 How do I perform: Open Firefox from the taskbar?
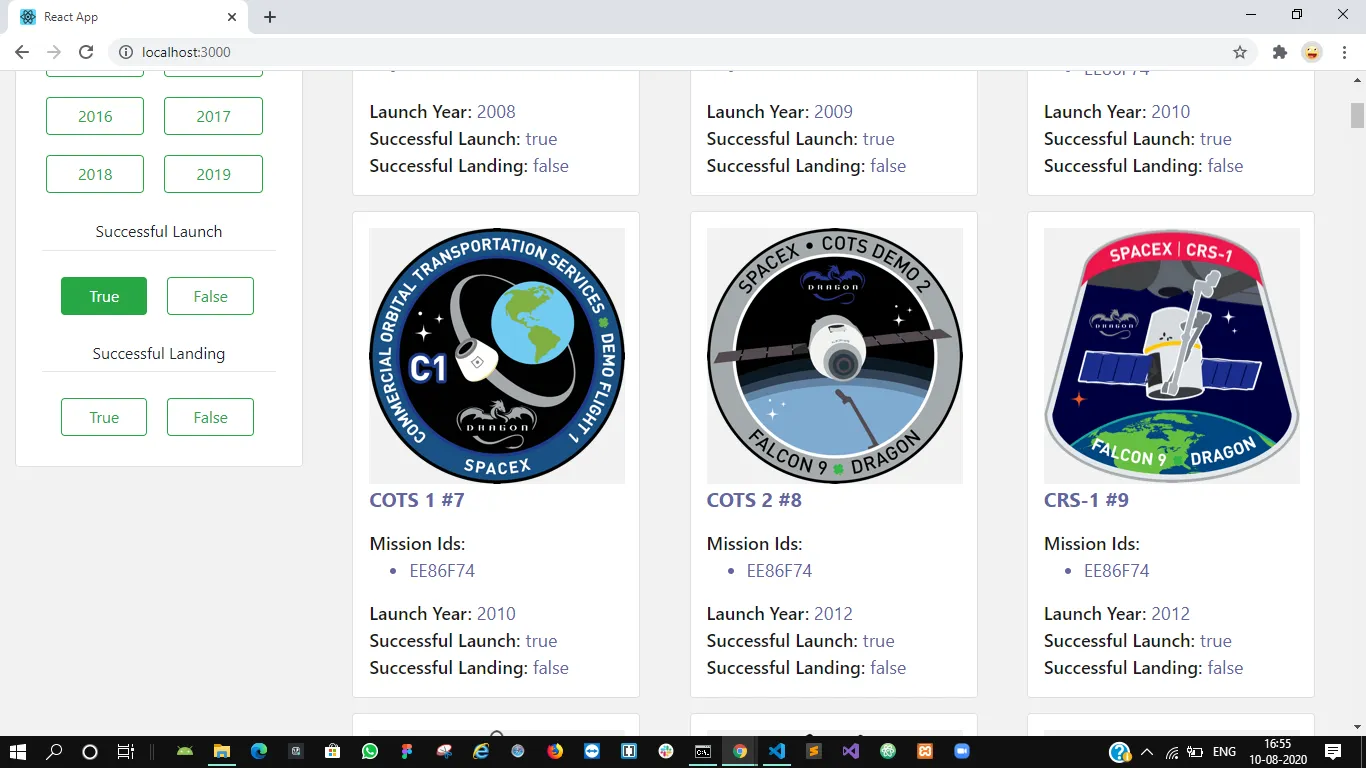point(555,751)
